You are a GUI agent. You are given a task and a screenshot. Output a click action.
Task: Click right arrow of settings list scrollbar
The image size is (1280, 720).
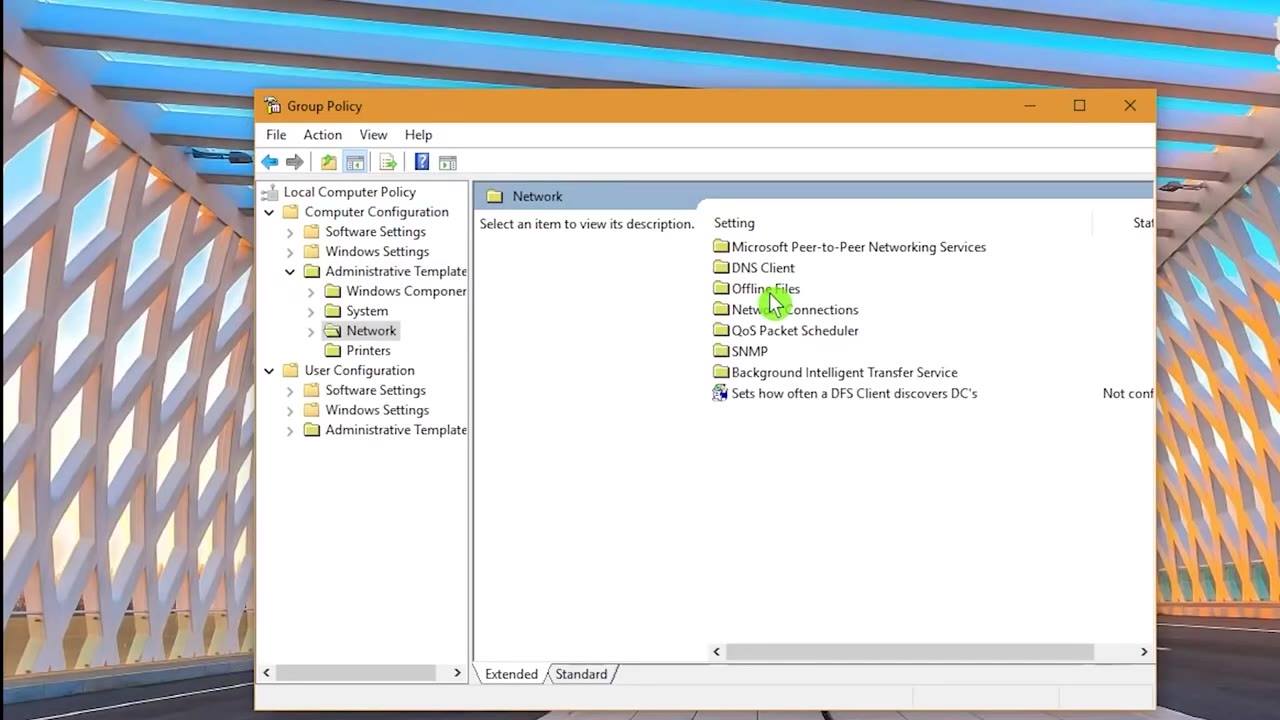click(x=1144, y=652)
